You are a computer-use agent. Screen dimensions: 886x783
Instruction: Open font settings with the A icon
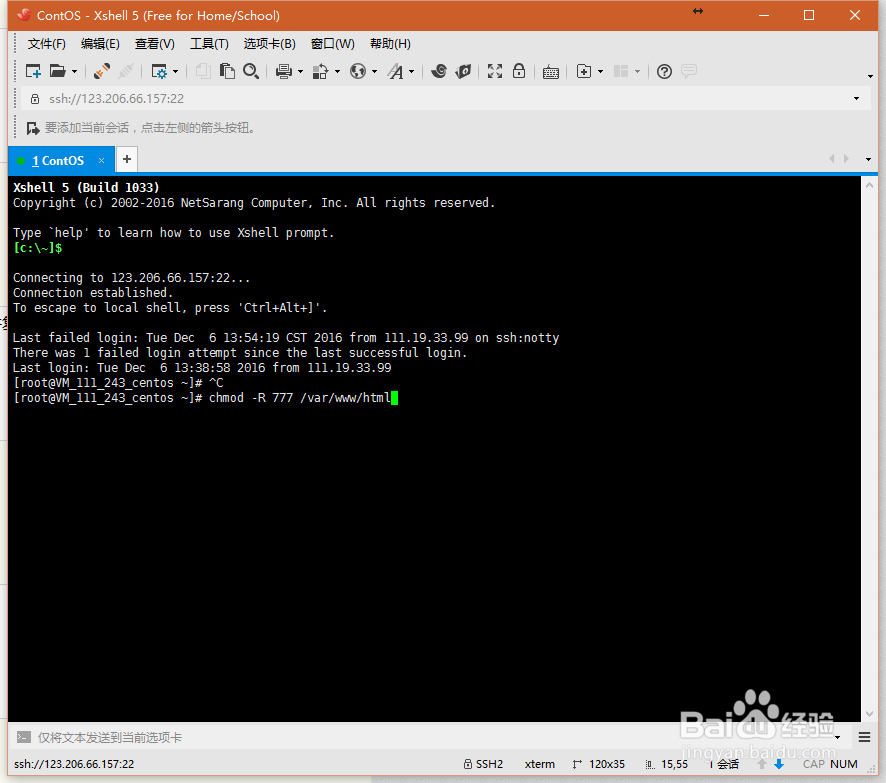pyautogui.click(x=397, y=71)
